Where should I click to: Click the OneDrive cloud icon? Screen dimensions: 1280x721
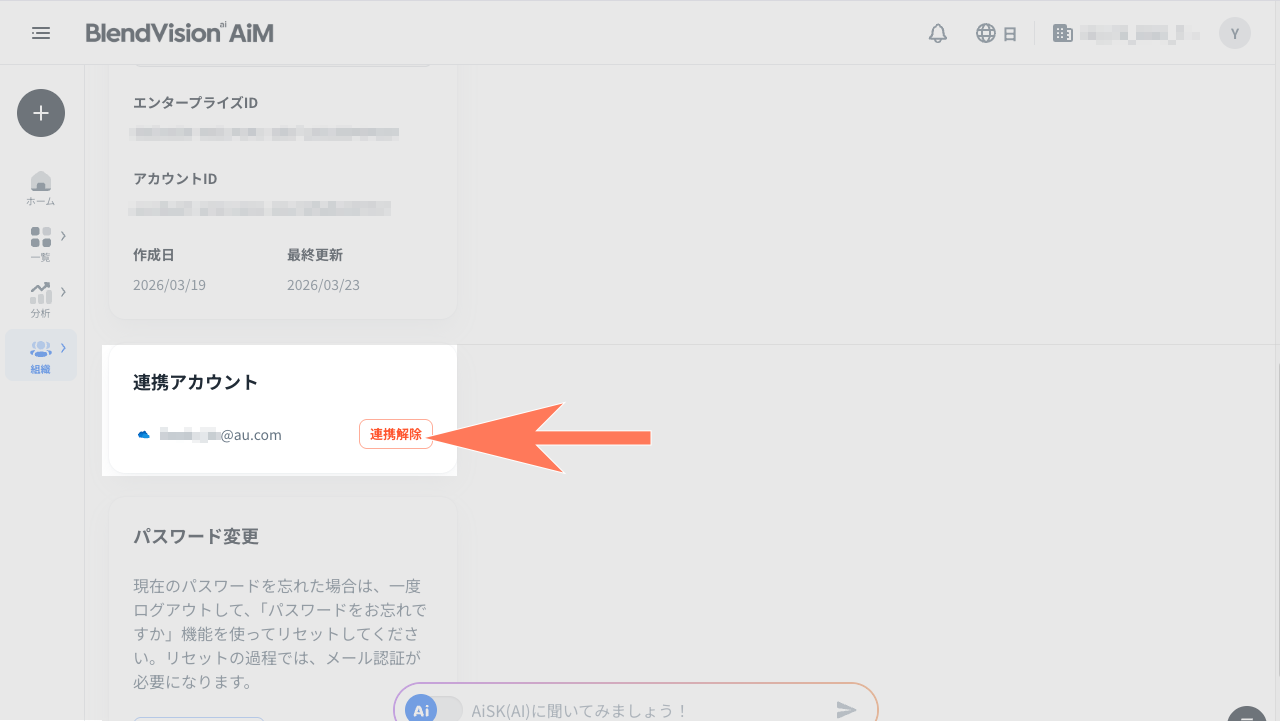(x=143, y=435)
